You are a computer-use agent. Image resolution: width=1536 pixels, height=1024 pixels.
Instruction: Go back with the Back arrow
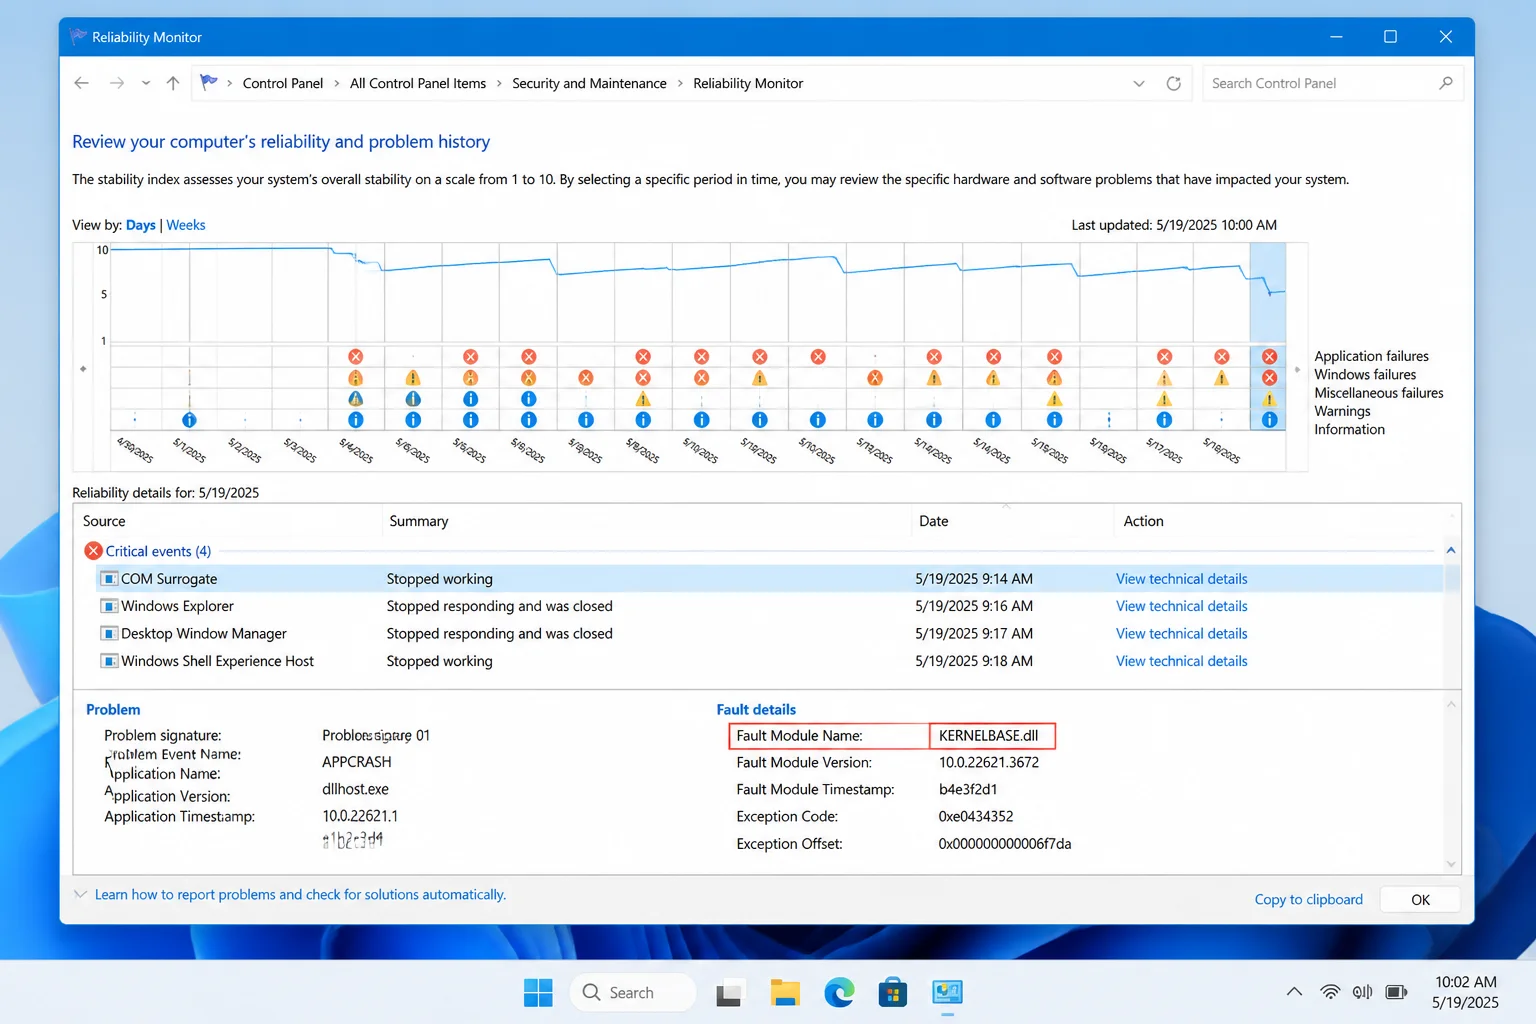pos(82,83)
